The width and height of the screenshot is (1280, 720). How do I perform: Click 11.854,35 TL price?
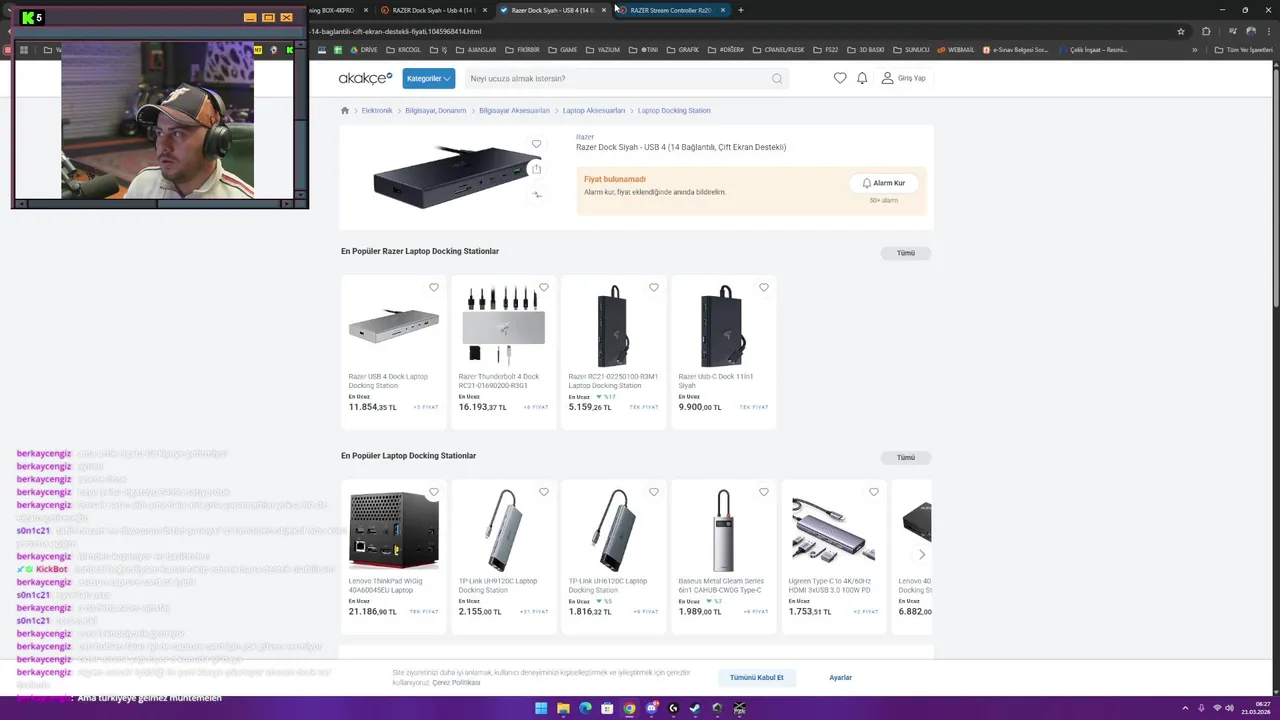pos(373,407)
